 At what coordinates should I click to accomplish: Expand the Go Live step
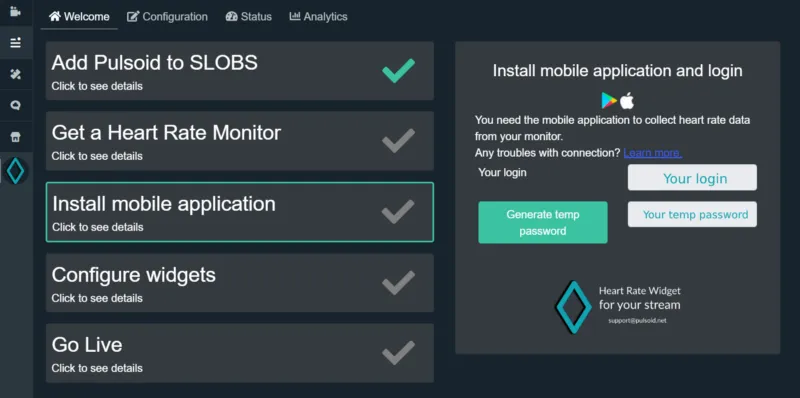click(240, 353)
